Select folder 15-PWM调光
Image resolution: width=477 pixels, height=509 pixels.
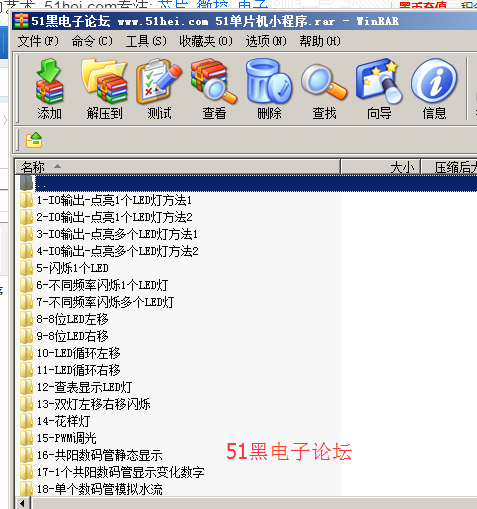(x=66, y=438)
